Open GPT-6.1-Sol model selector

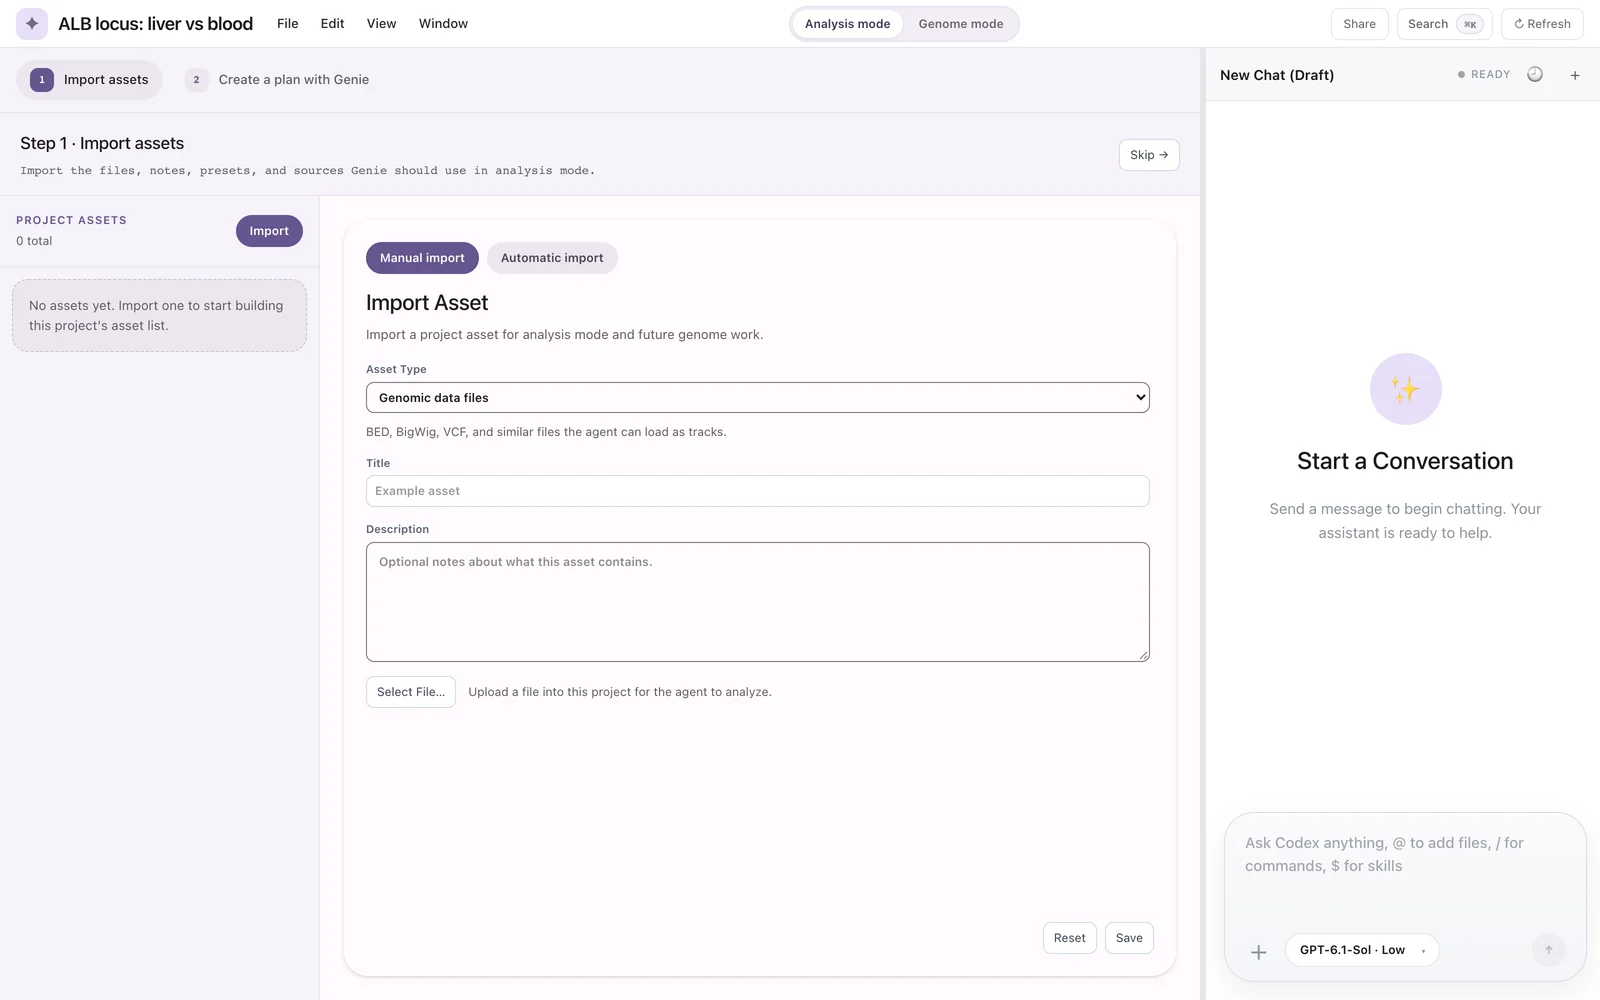click(x=1362, y=950)
